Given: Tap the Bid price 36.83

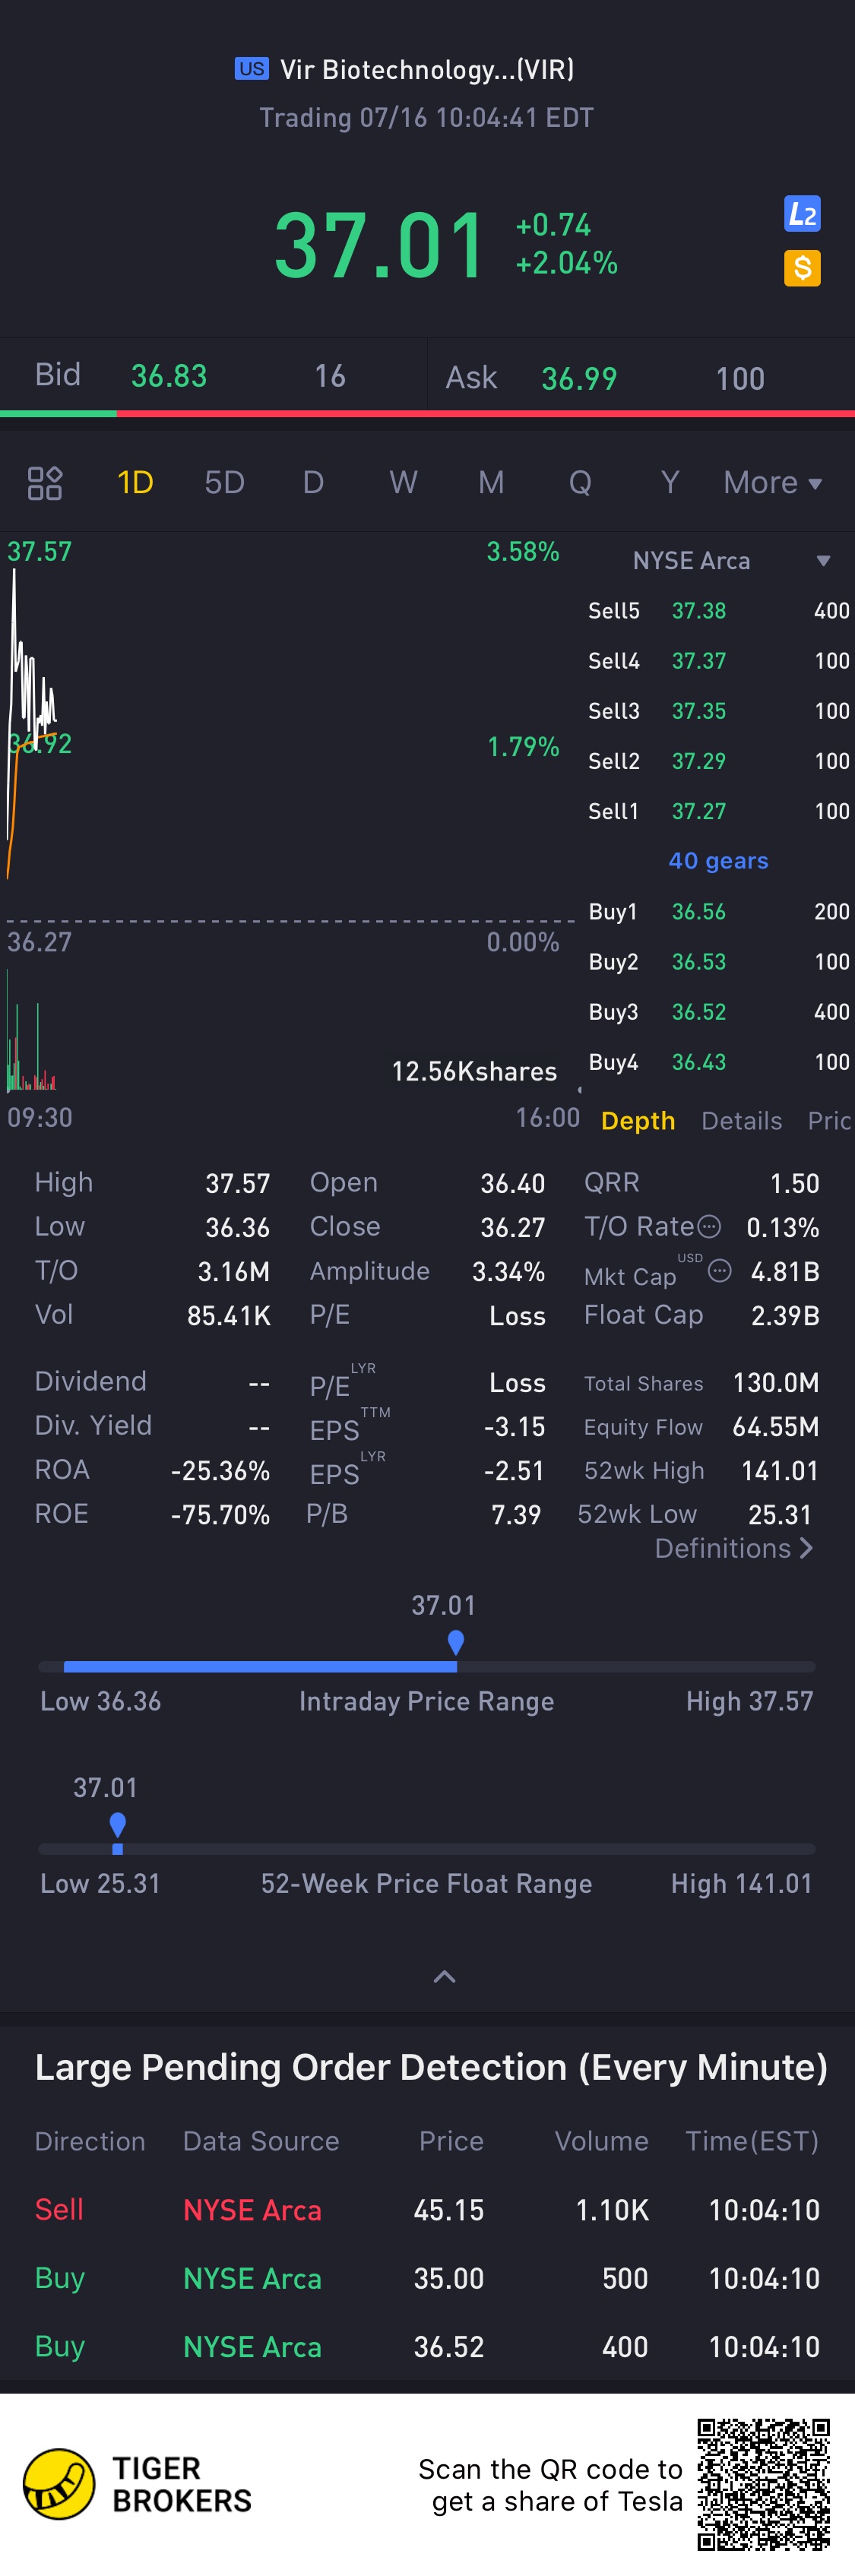Looking at the screenshot, I should [169, 376].
